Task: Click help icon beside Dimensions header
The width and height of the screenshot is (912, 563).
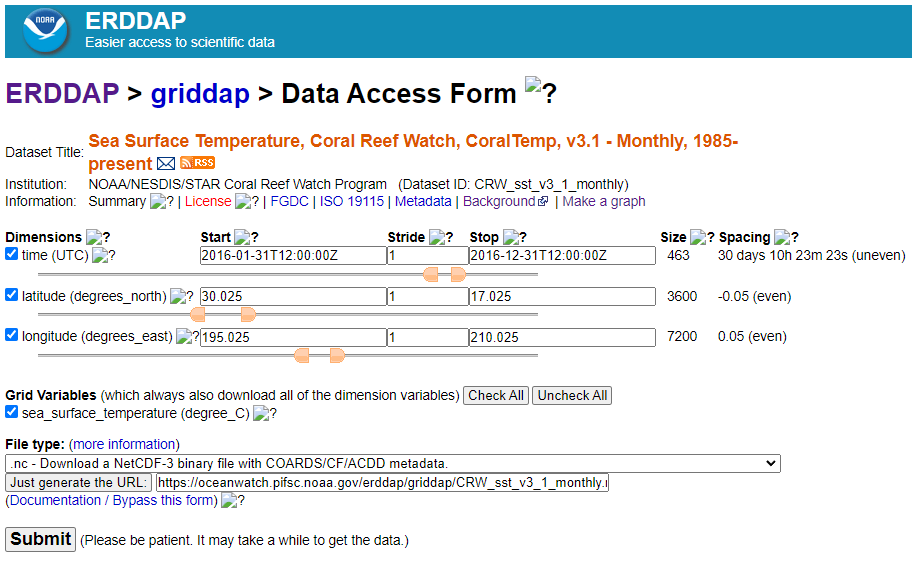Action: (98, 237)
